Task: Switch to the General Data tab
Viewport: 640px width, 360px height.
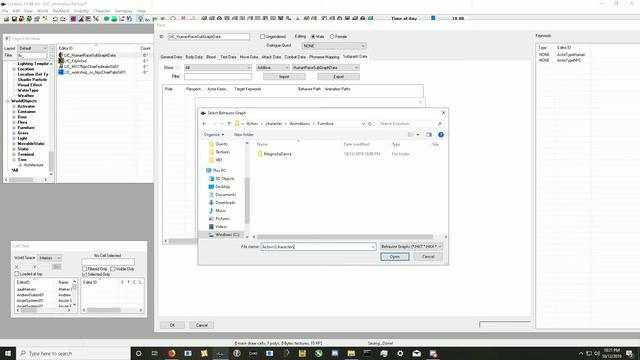Action: 171,57
